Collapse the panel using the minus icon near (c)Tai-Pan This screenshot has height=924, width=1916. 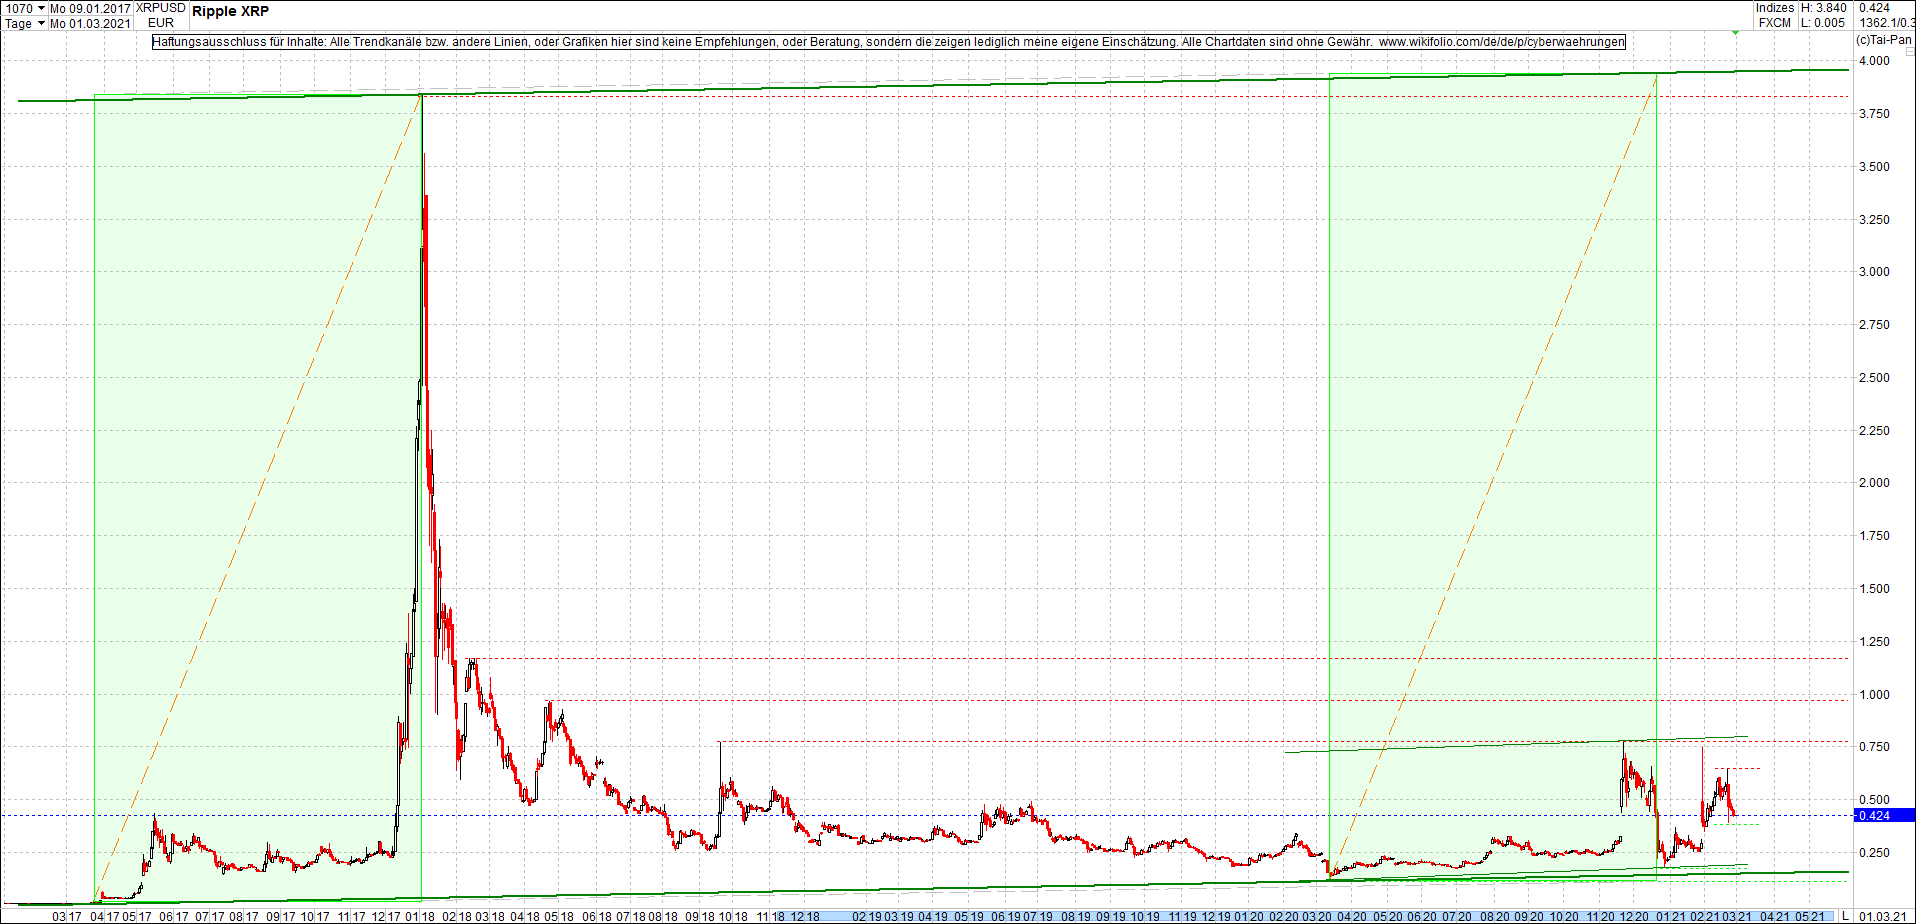tap(1910, 51)
